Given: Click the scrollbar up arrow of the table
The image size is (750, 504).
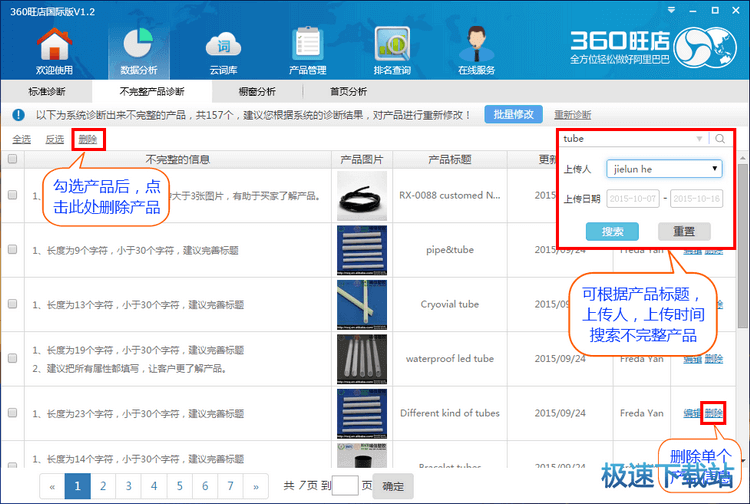Looking at the screenshot, I should point(742,158).
